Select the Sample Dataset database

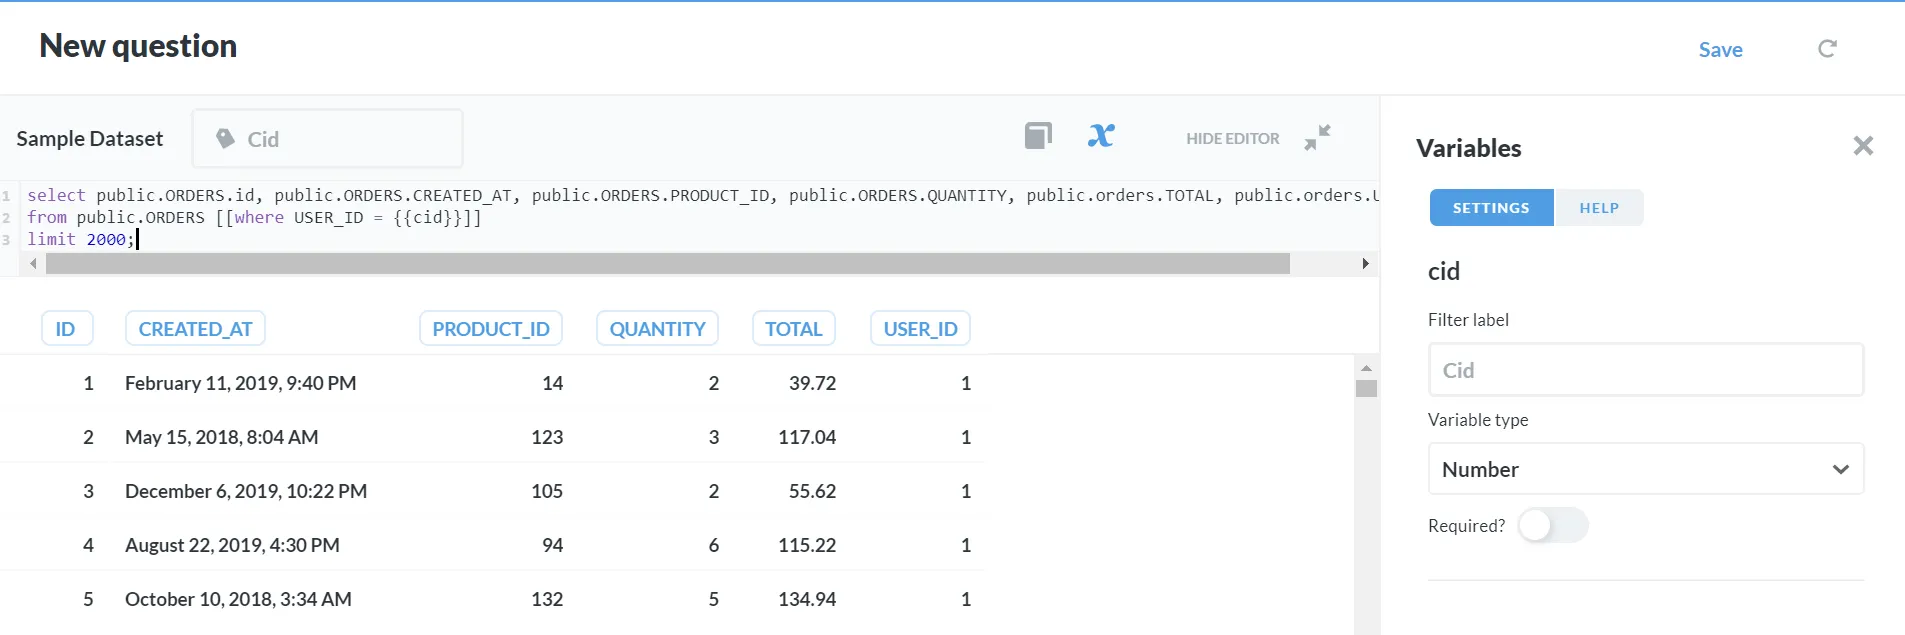(90, 139)
